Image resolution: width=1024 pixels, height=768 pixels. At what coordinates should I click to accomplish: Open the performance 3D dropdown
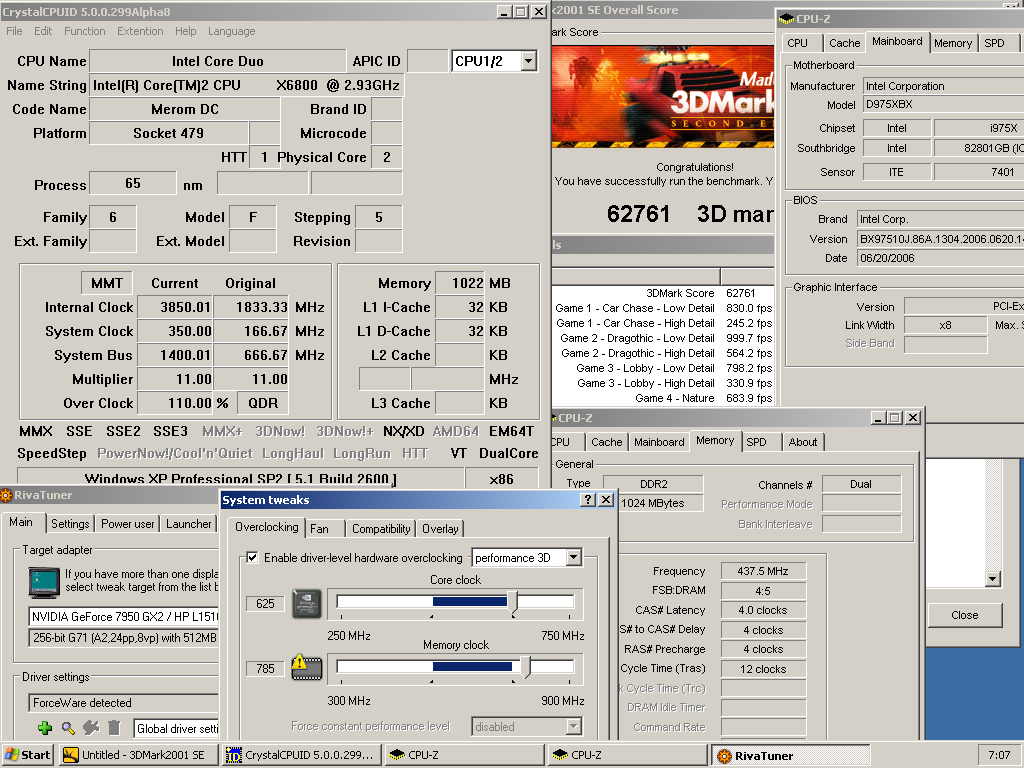click(573, 558)
